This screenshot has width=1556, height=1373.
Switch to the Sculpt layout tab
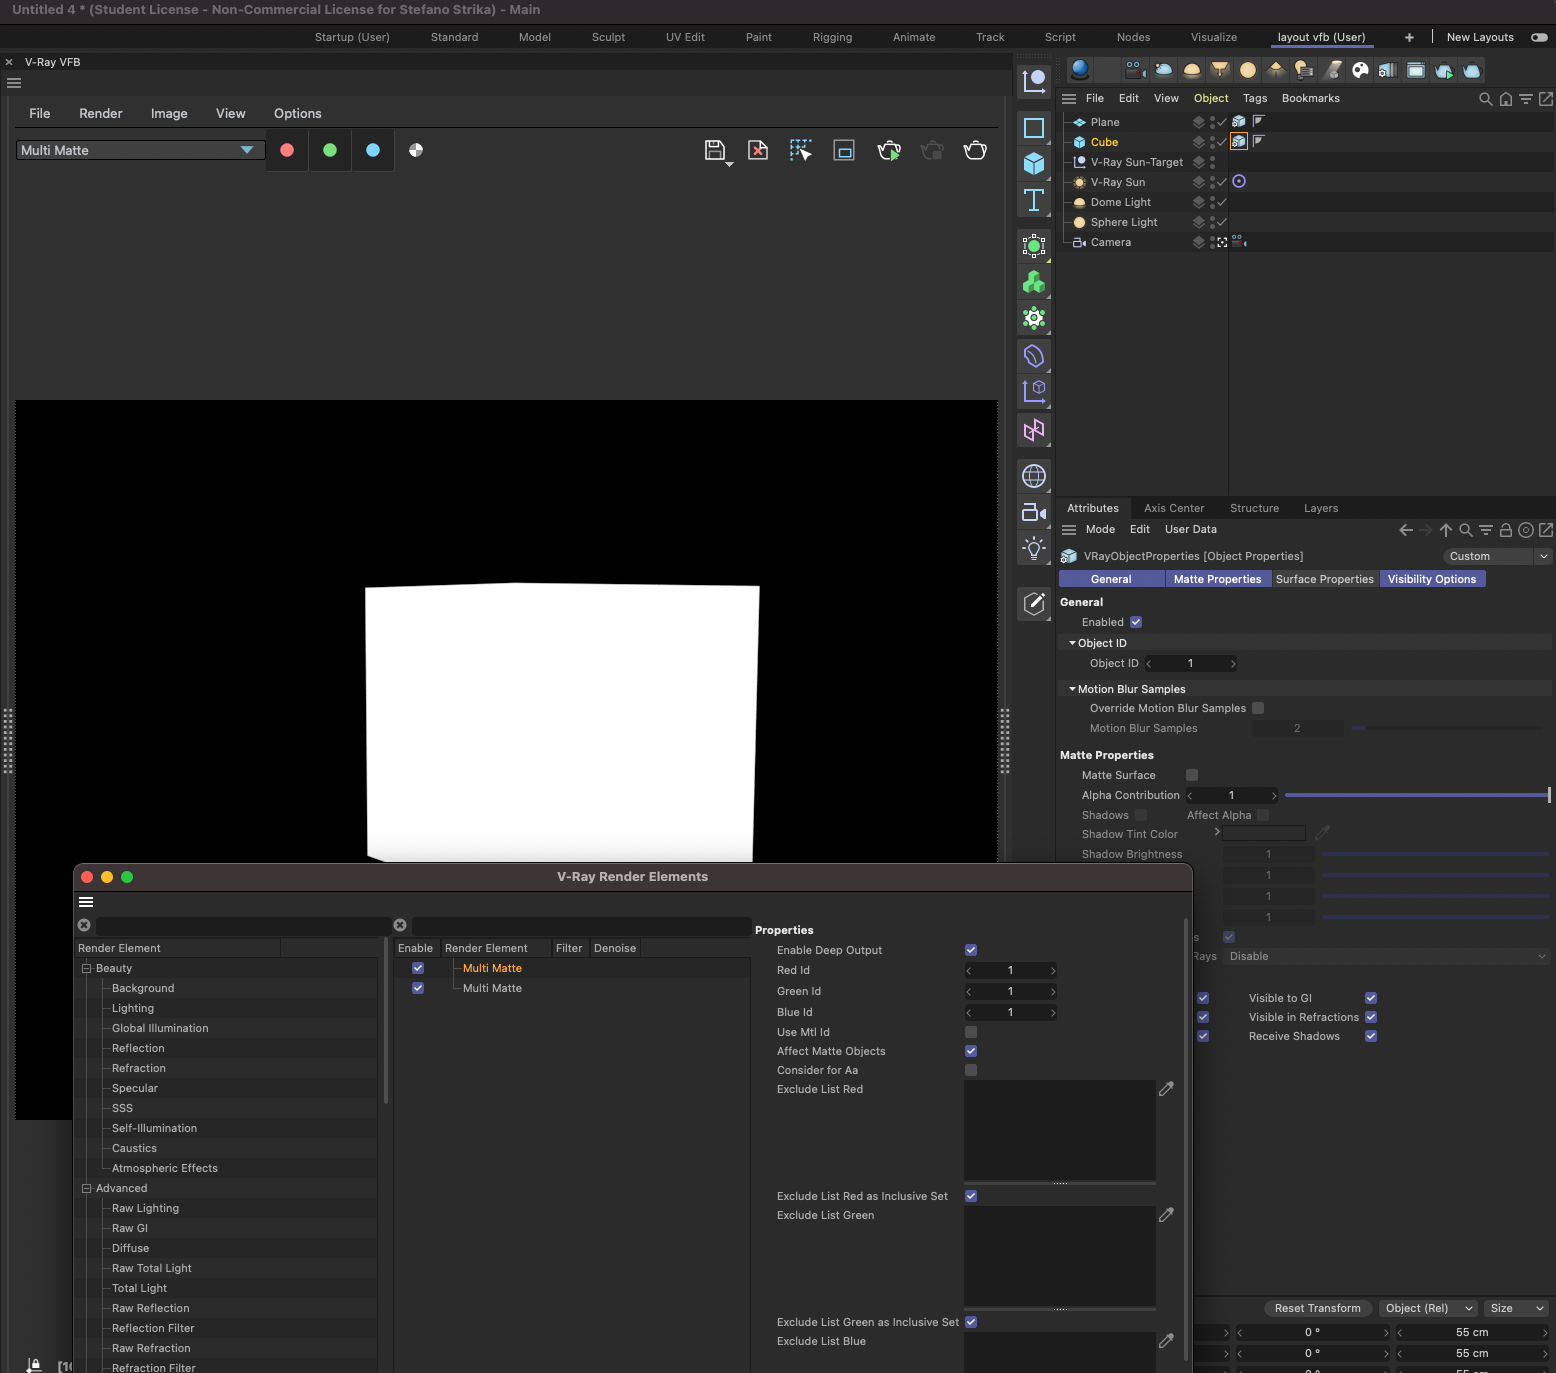coord(608,37)
